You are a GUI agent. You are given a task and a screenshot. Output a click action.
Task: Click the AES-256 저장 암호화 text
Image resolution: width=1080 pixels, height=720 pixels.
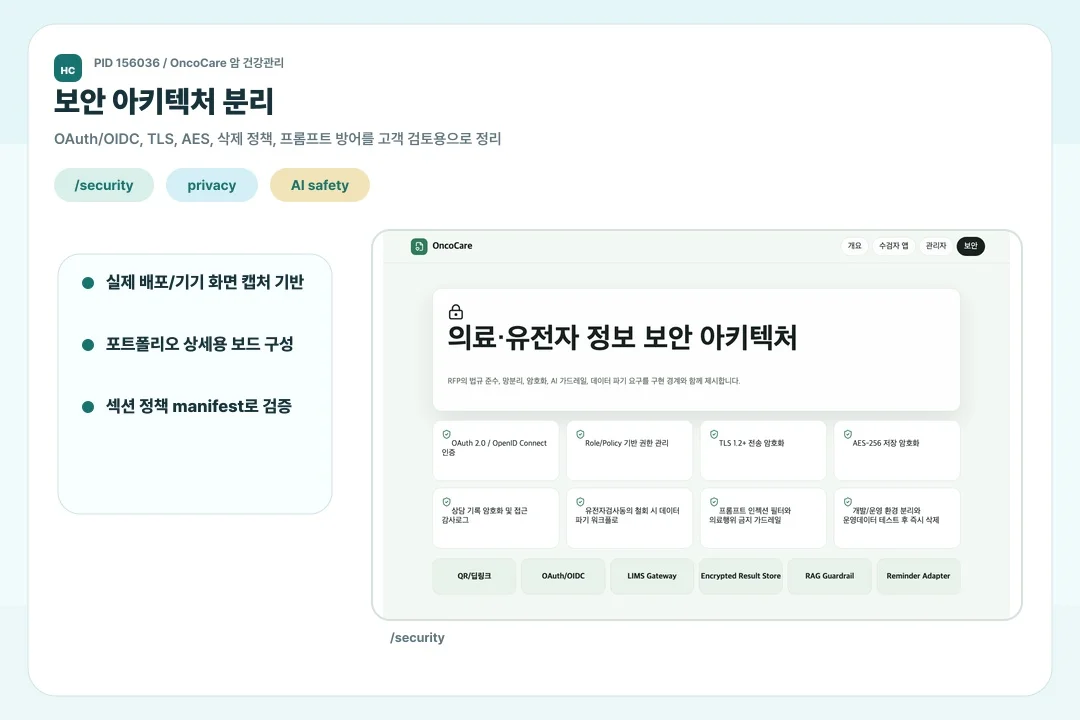click(x=886, y=443)
